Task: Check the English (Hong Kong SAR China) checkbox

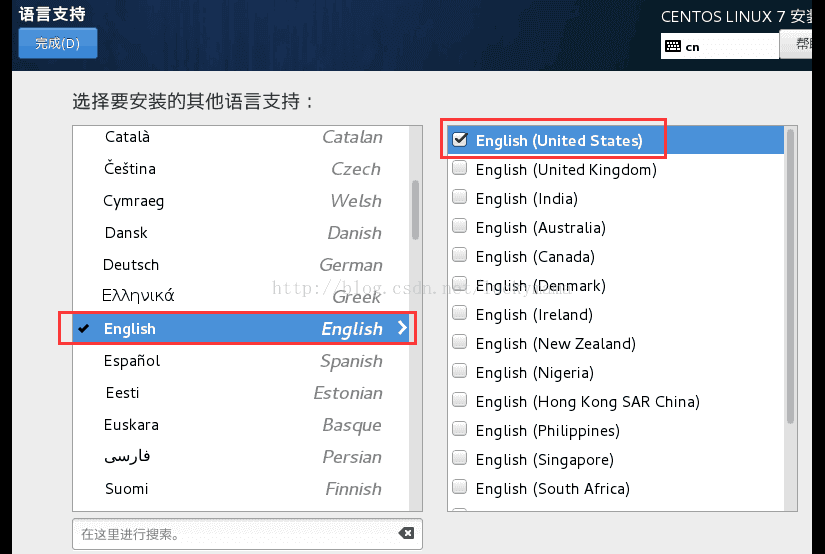Action: click(459, 400)
